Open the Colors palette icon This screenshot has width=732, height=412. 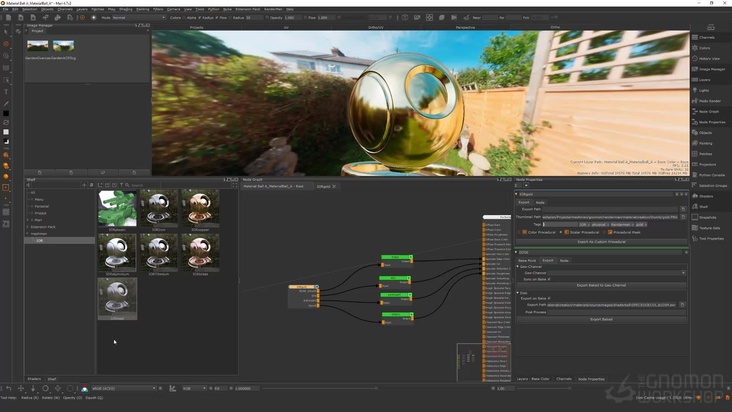695,48
